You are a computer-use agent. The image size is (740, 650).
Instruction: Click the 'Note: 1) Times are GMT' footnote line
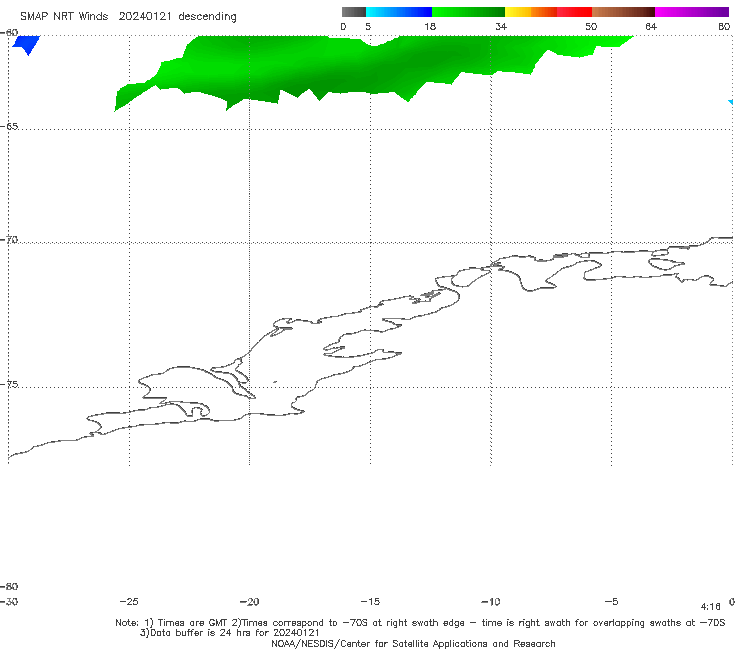420,623
